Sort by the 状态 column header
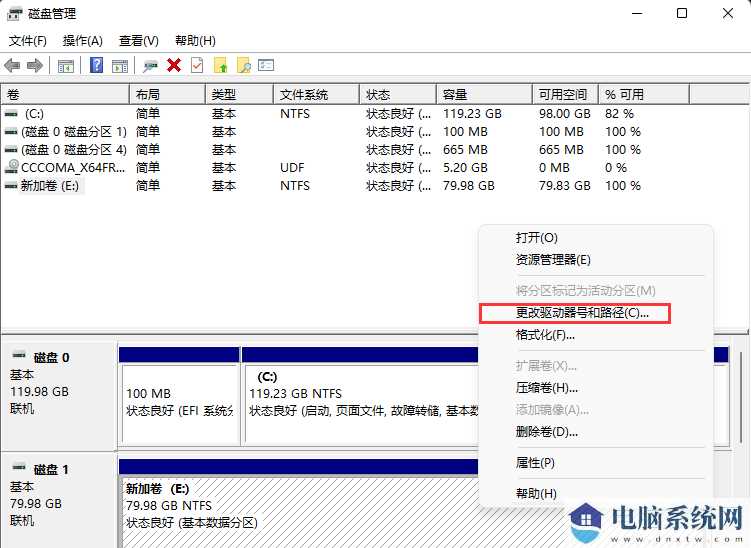This screenshot has height=548, width=751. [398, 94]
